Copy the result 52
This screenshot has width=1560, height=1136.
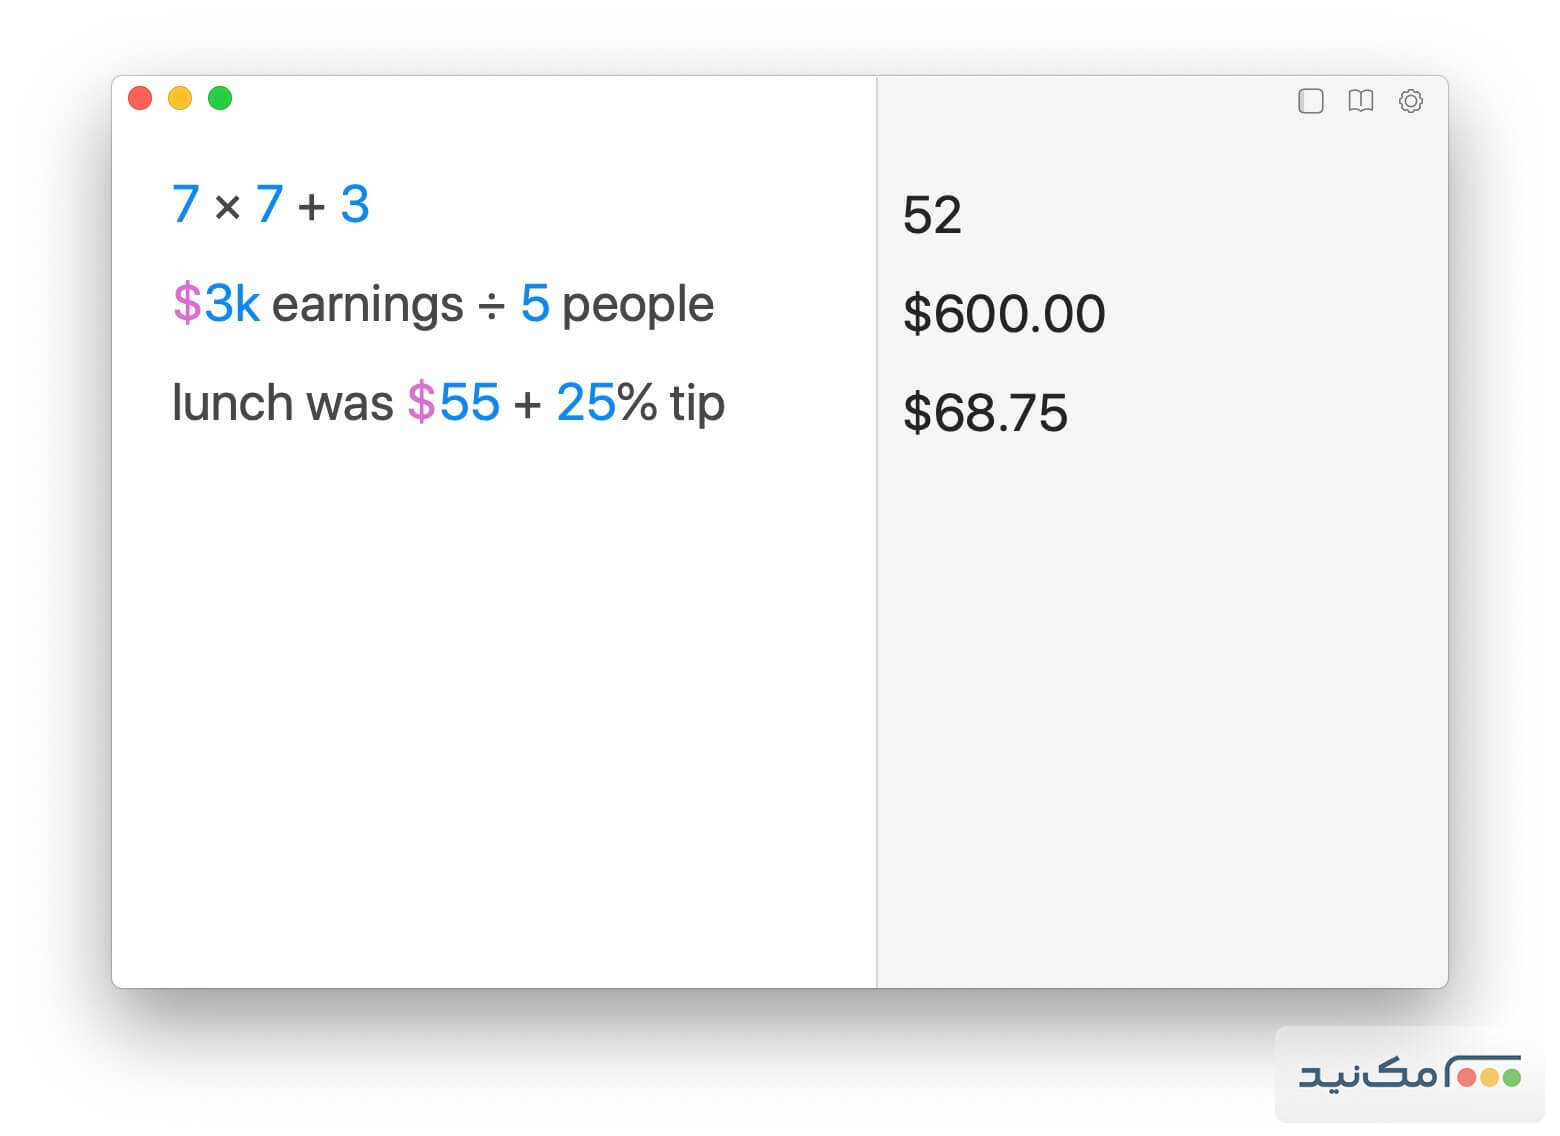tap(932, 215)
